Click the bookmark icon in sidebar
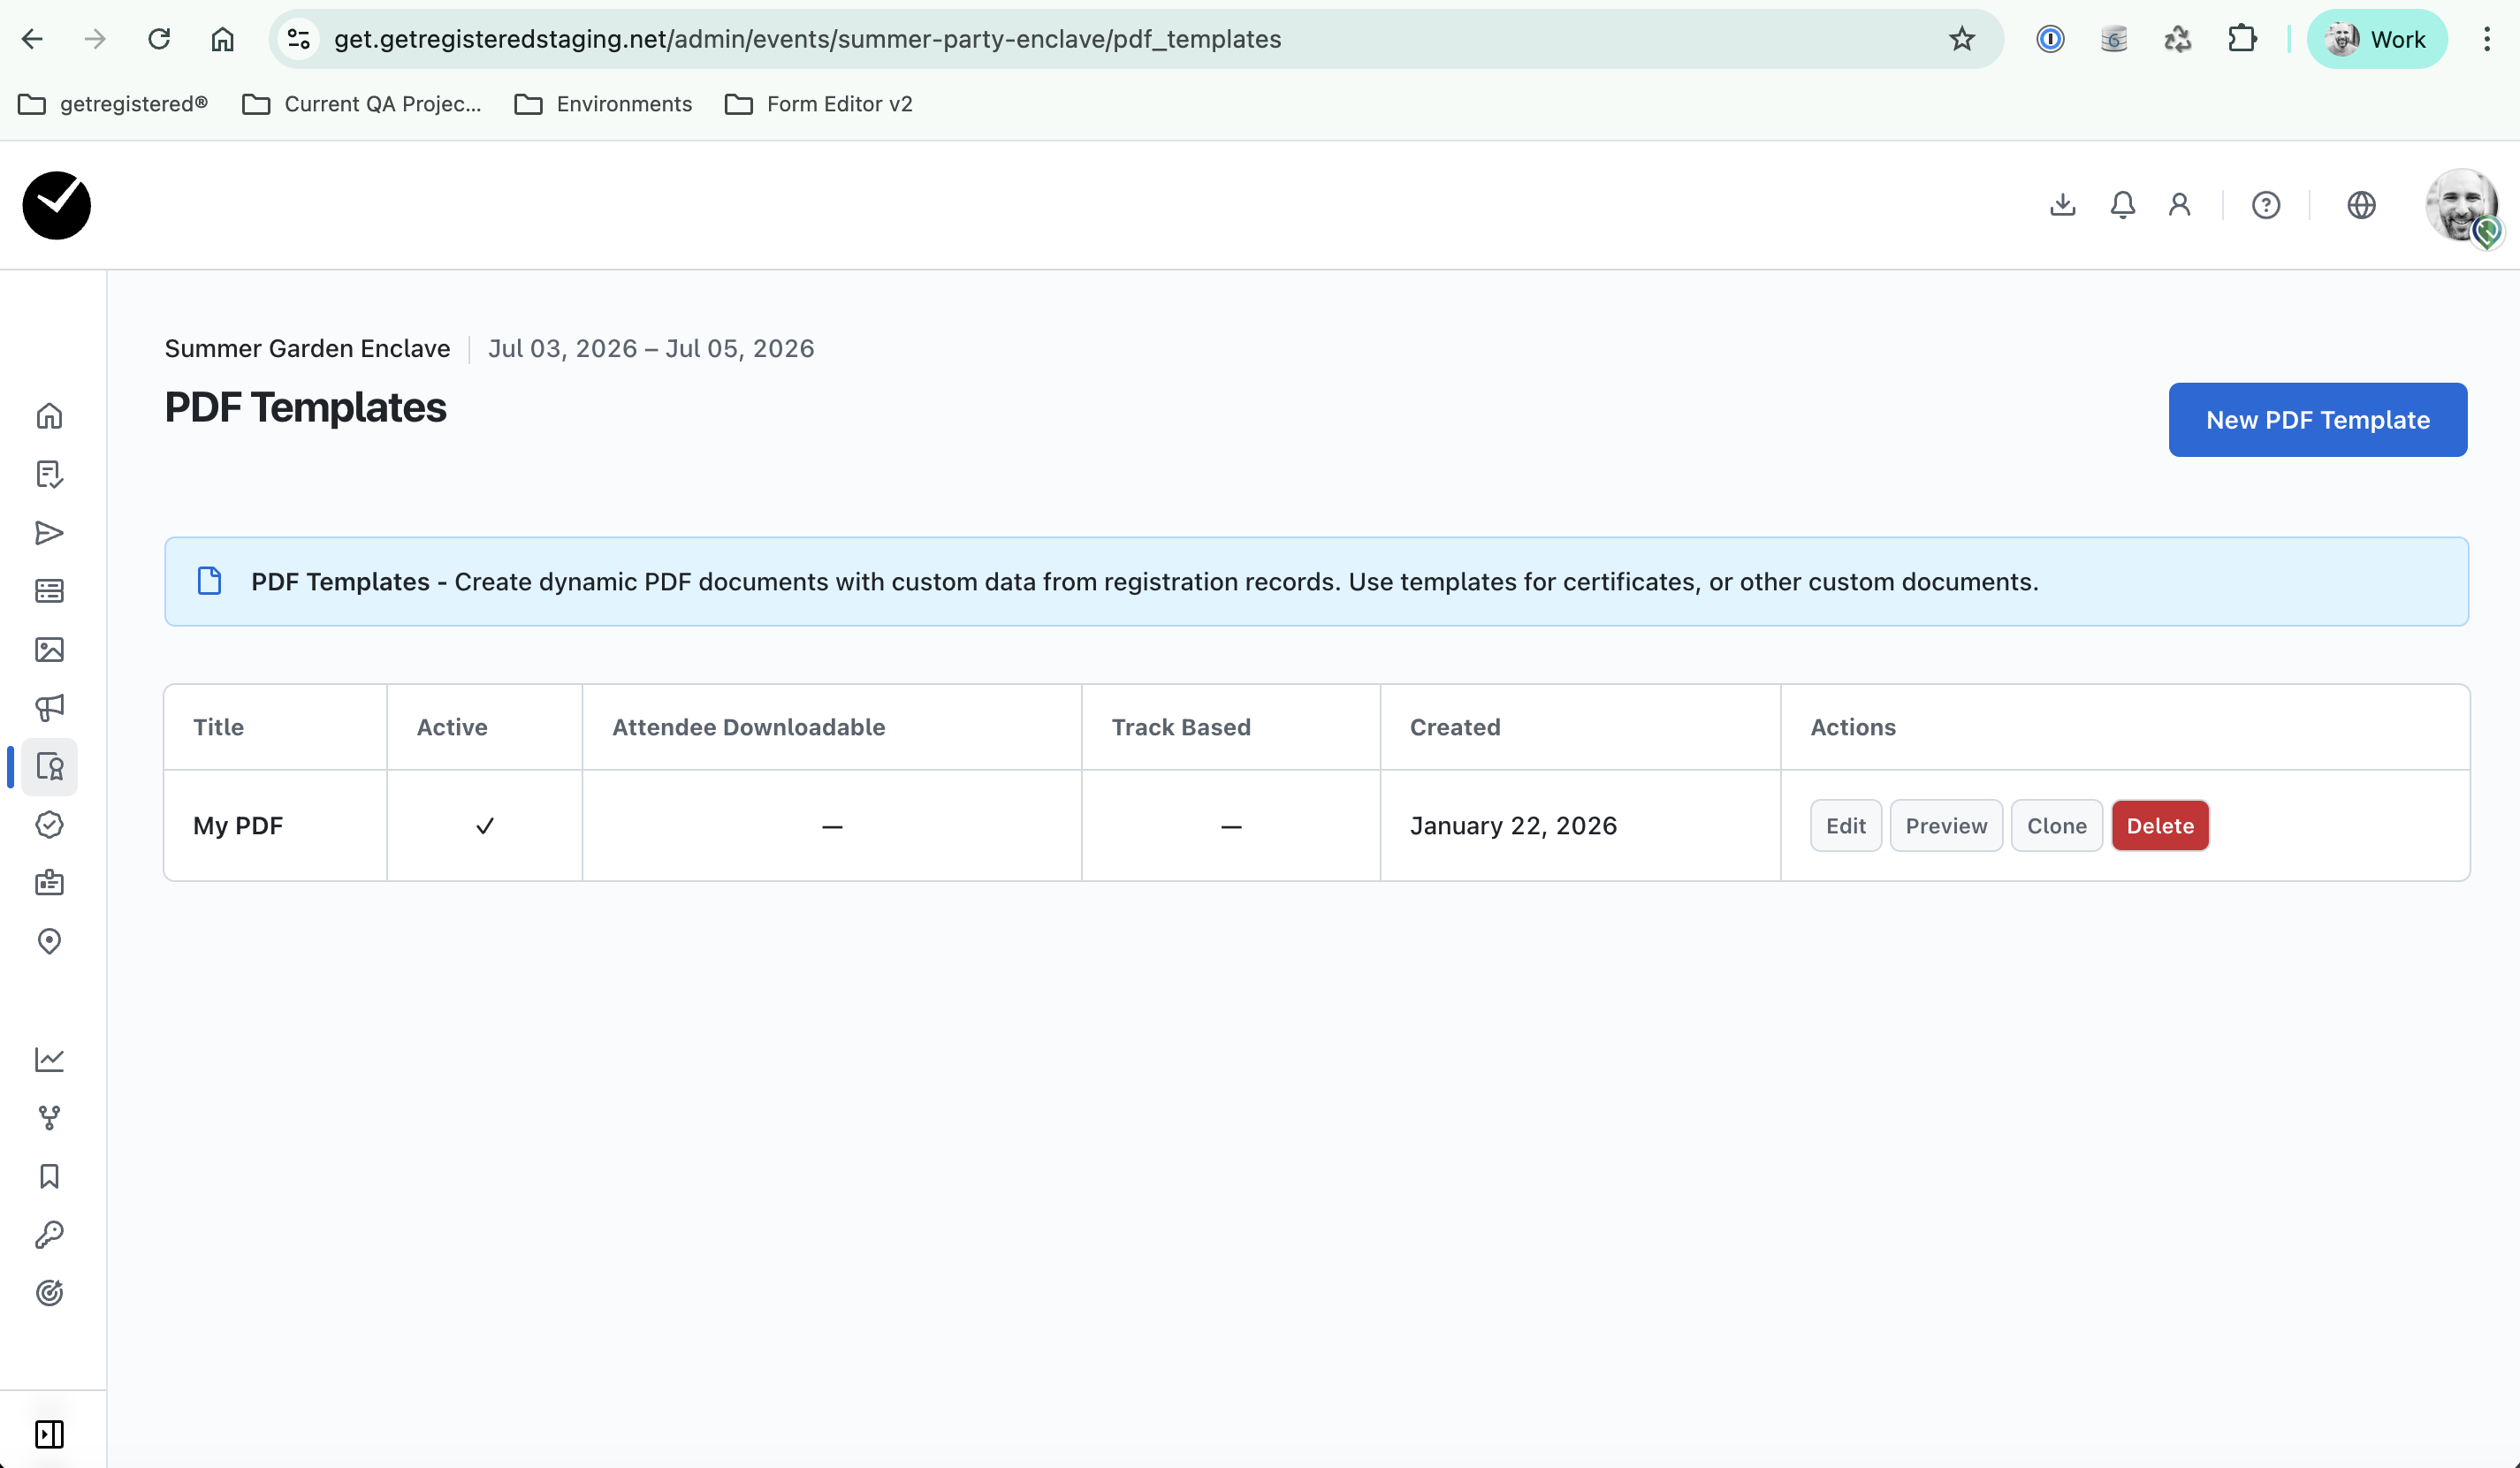The width and height of the screenshot is (2520, 1468). click(x=49, y=1176)
